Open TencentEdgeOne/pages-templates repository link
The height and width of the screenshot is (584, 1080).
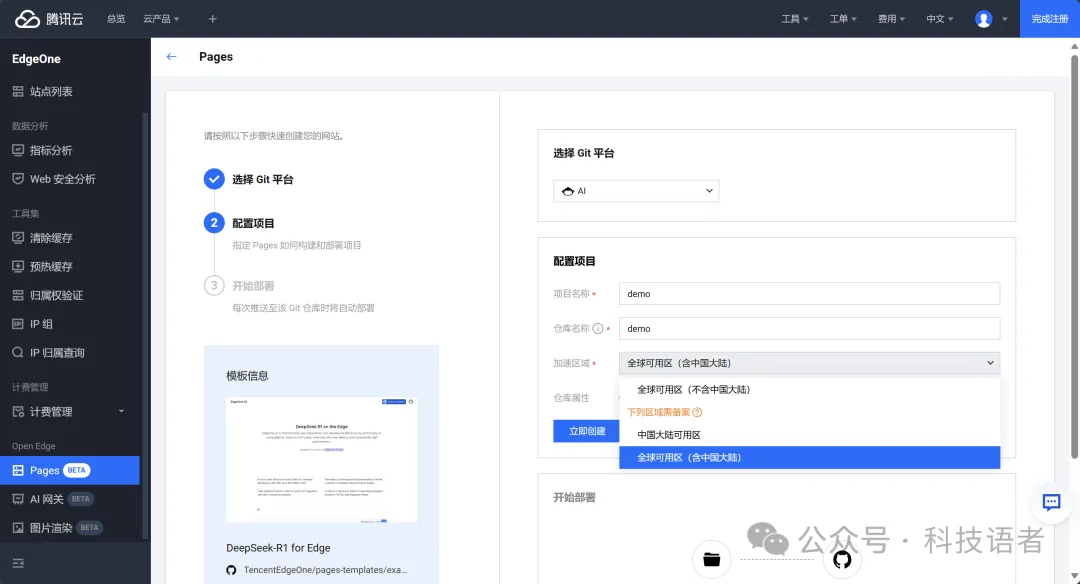click(x=325, y=570)
